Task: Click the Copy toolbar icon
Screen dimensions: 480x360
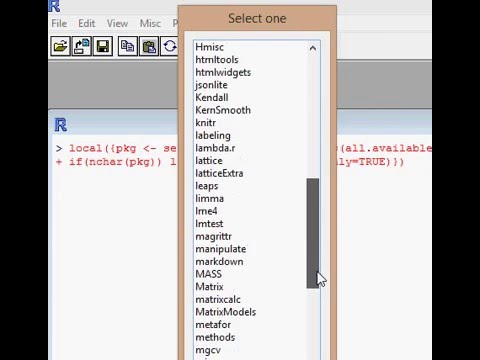Action: [x=127, y=46]
